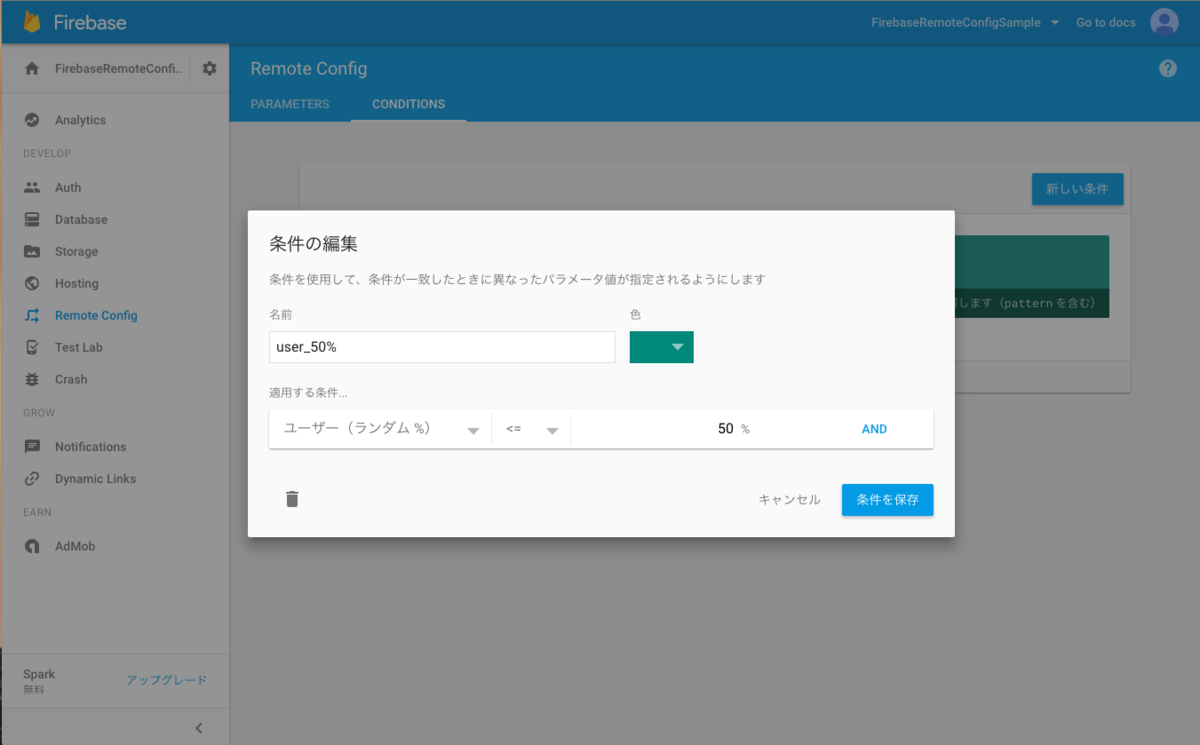
Task: Click the アップグレード upgrade link
Action: click(x=166, y=680)
